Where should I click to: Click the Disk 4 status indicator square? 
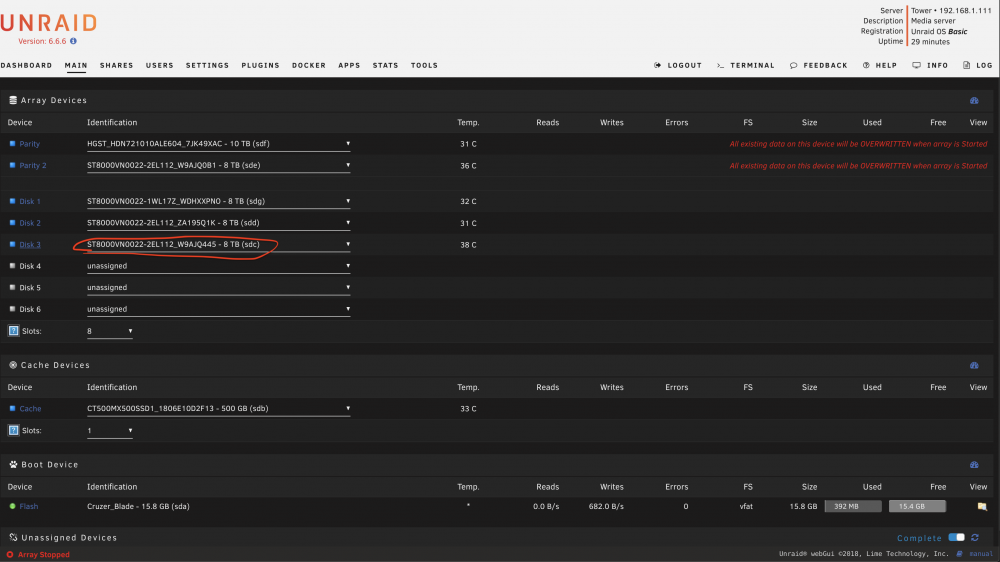[x=12, y=266]
